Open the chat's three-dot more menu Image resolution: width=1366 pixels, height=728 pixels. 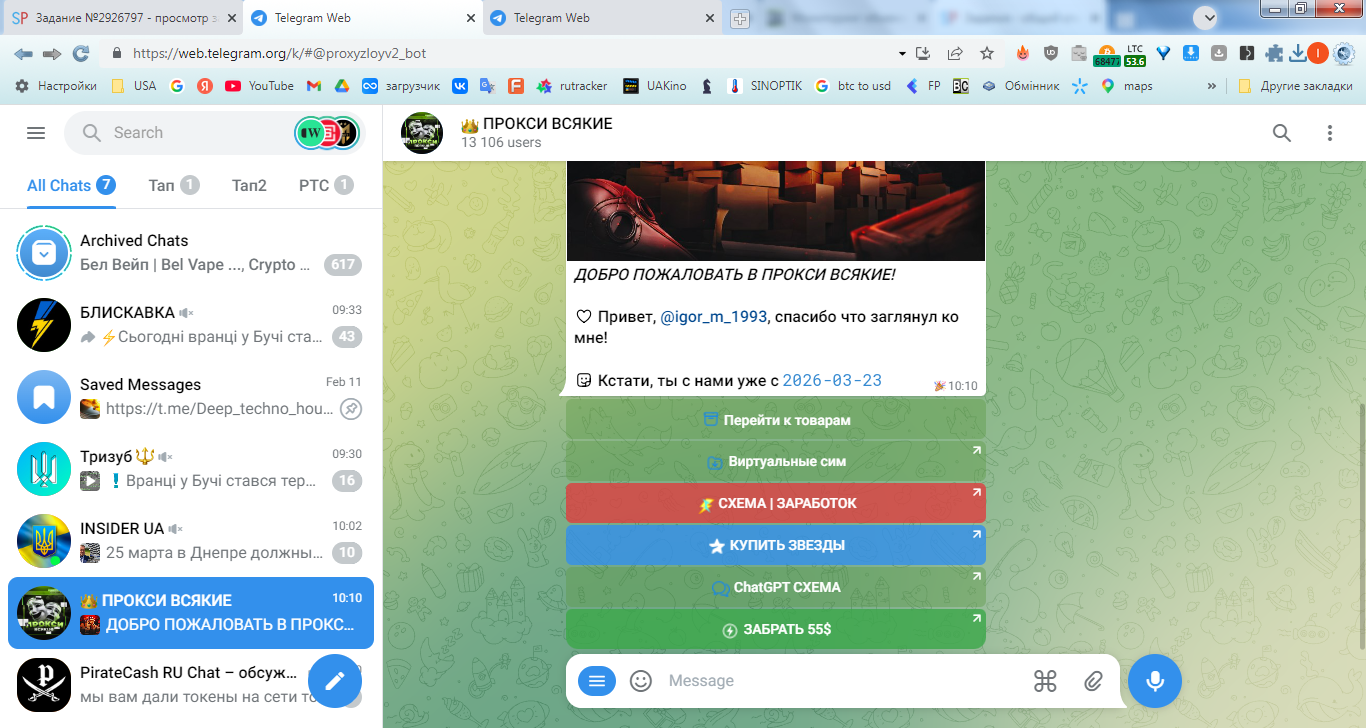(1330, 133)
